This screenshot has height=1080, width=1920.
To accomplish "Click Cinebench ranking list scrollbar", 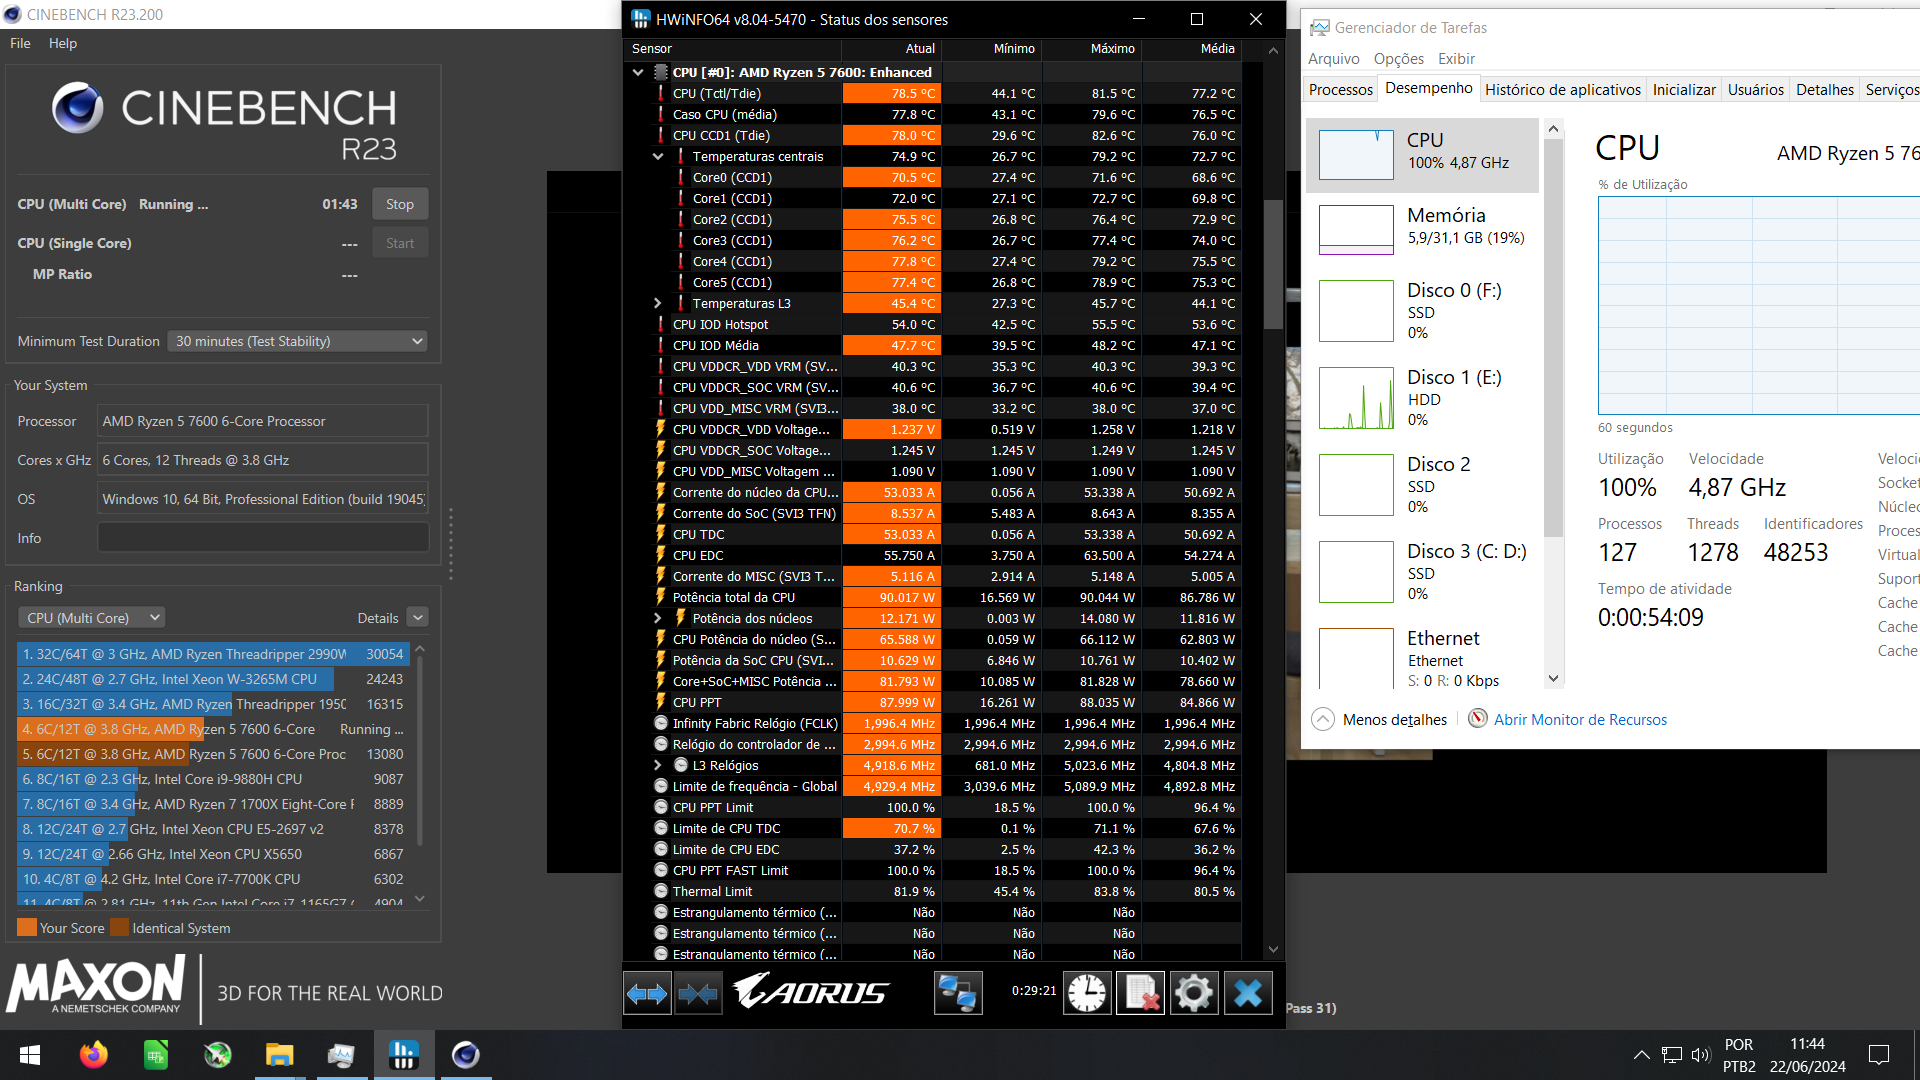I will click(420, 750).
